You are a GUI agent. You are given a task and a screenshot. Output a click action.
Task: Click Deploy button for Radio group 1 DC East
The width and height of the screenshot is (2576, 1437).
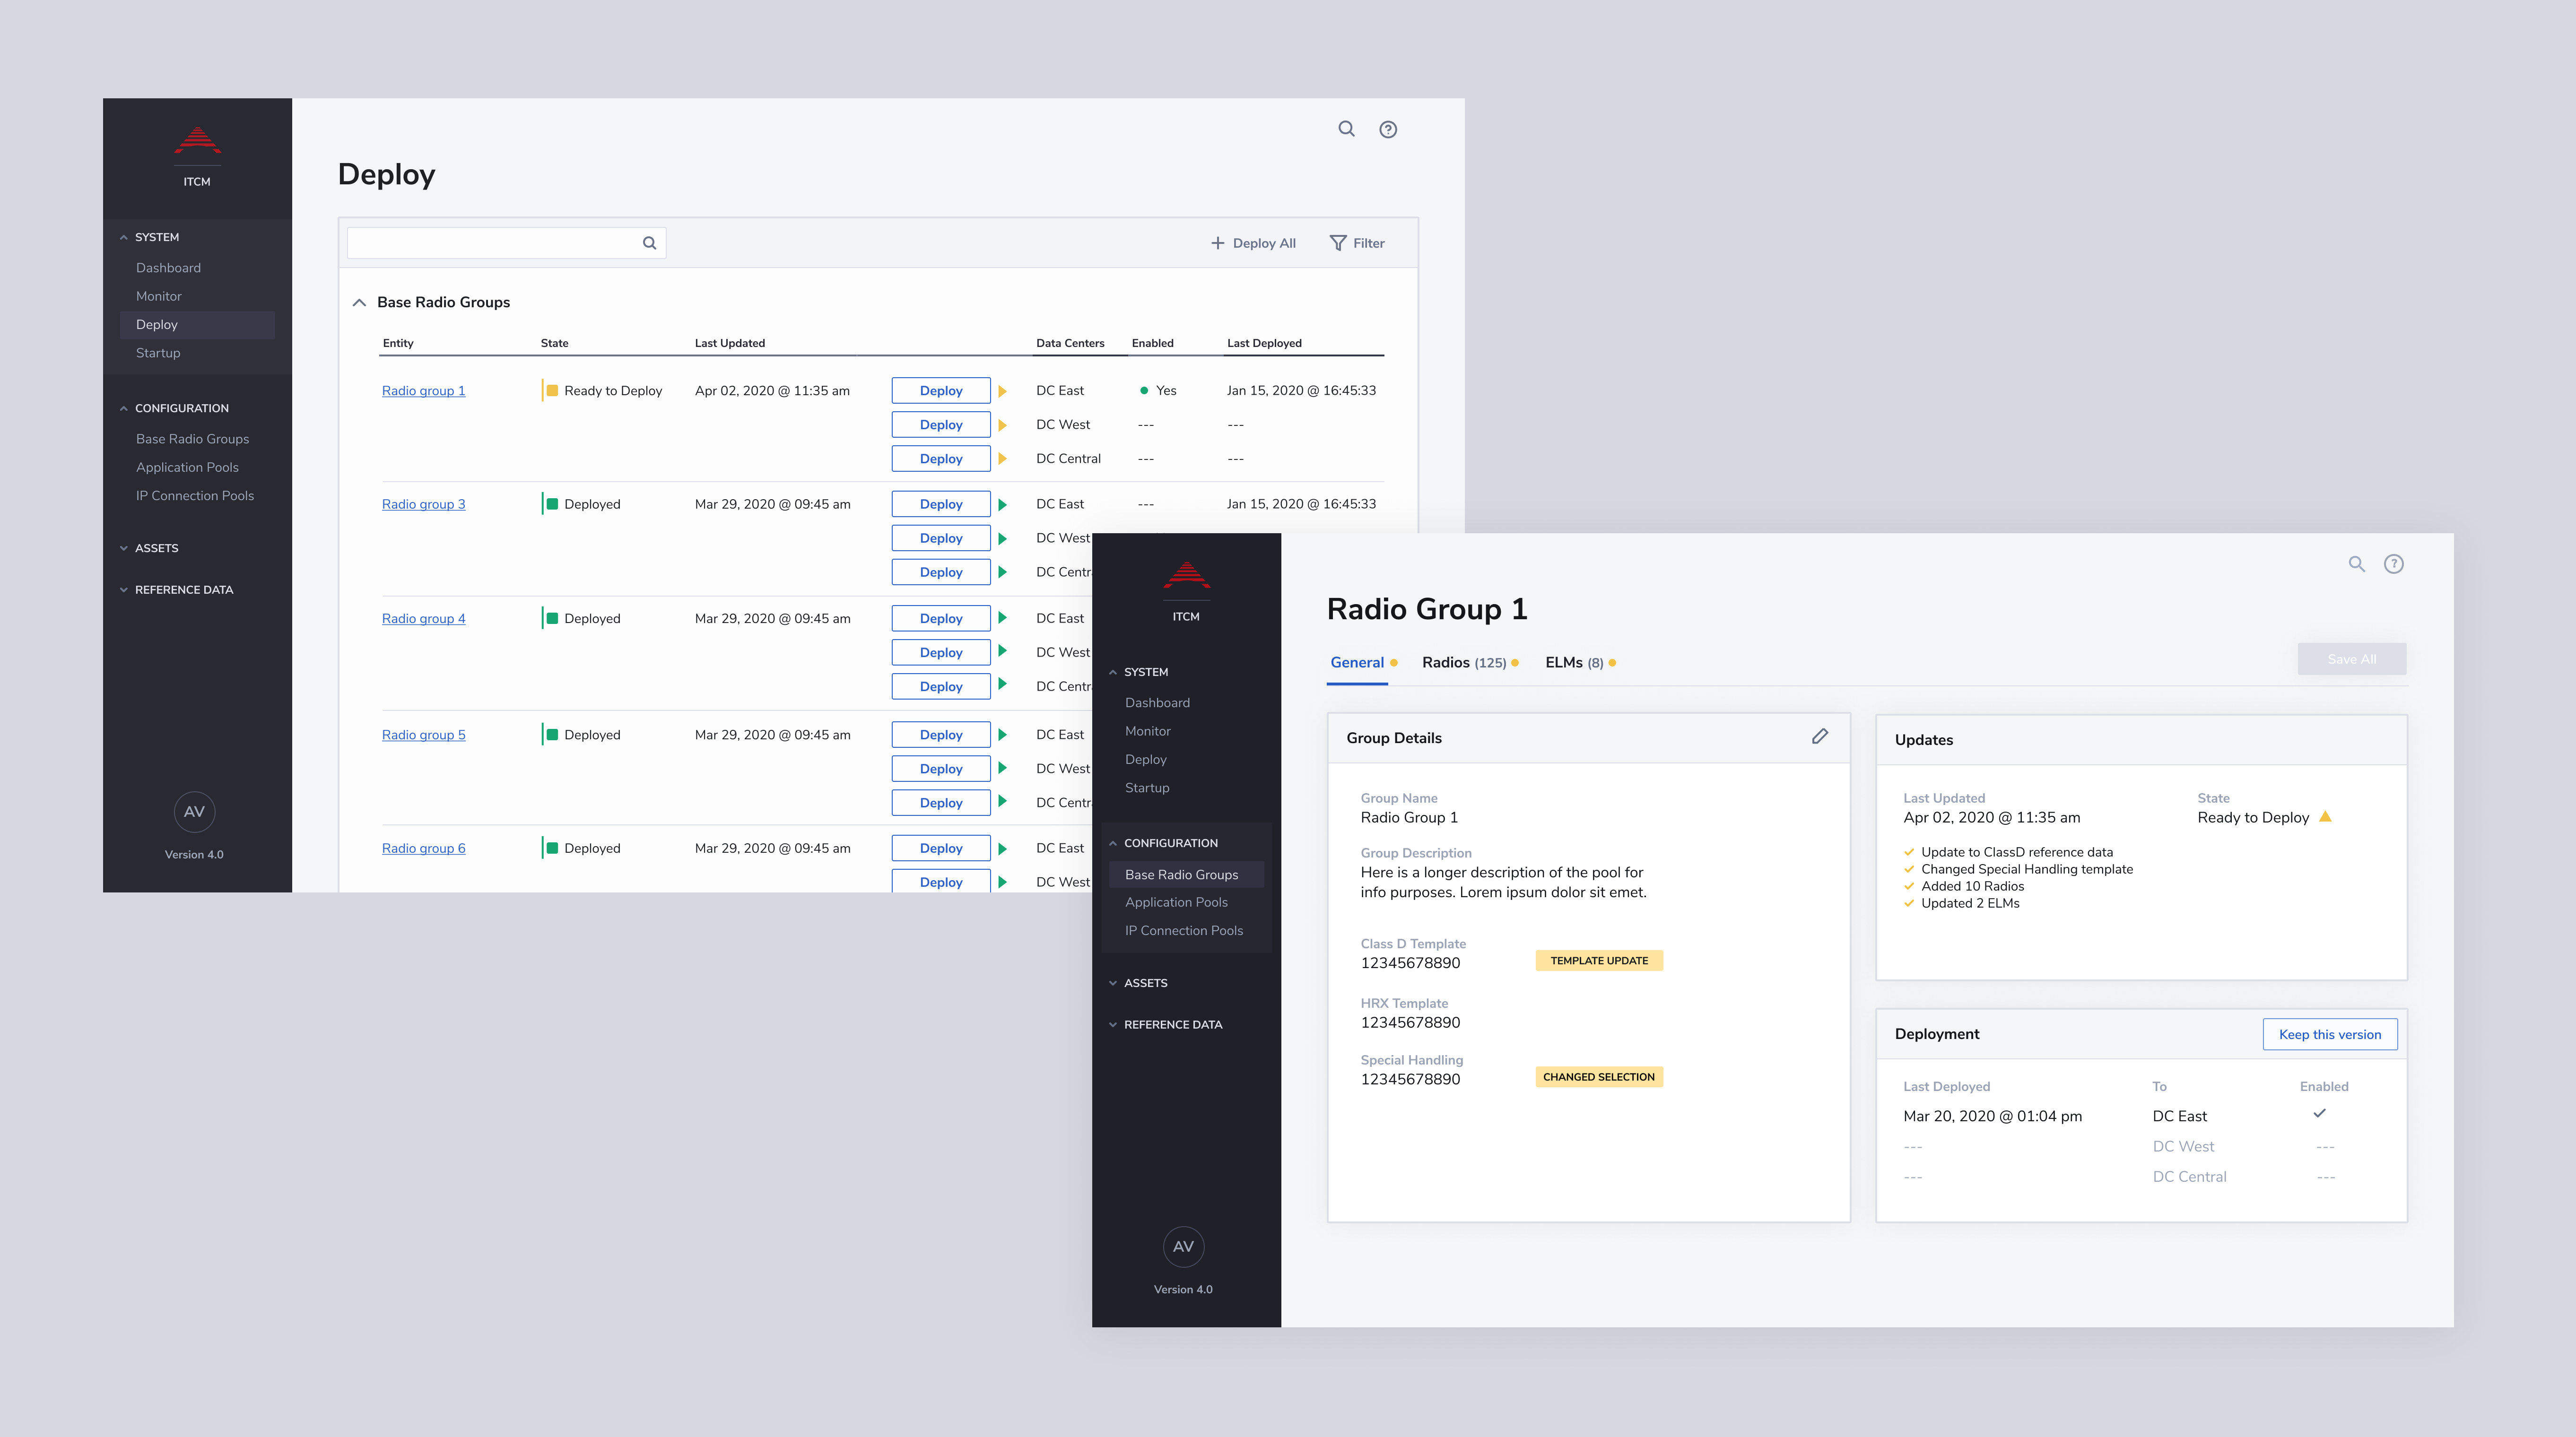941,391
